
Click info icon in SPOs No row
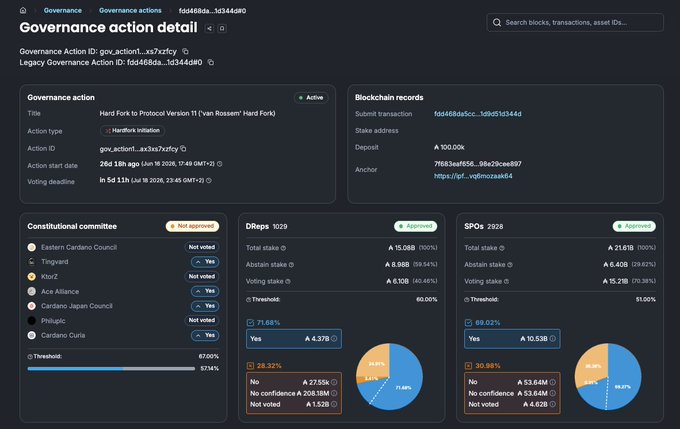tap(552, 382)
